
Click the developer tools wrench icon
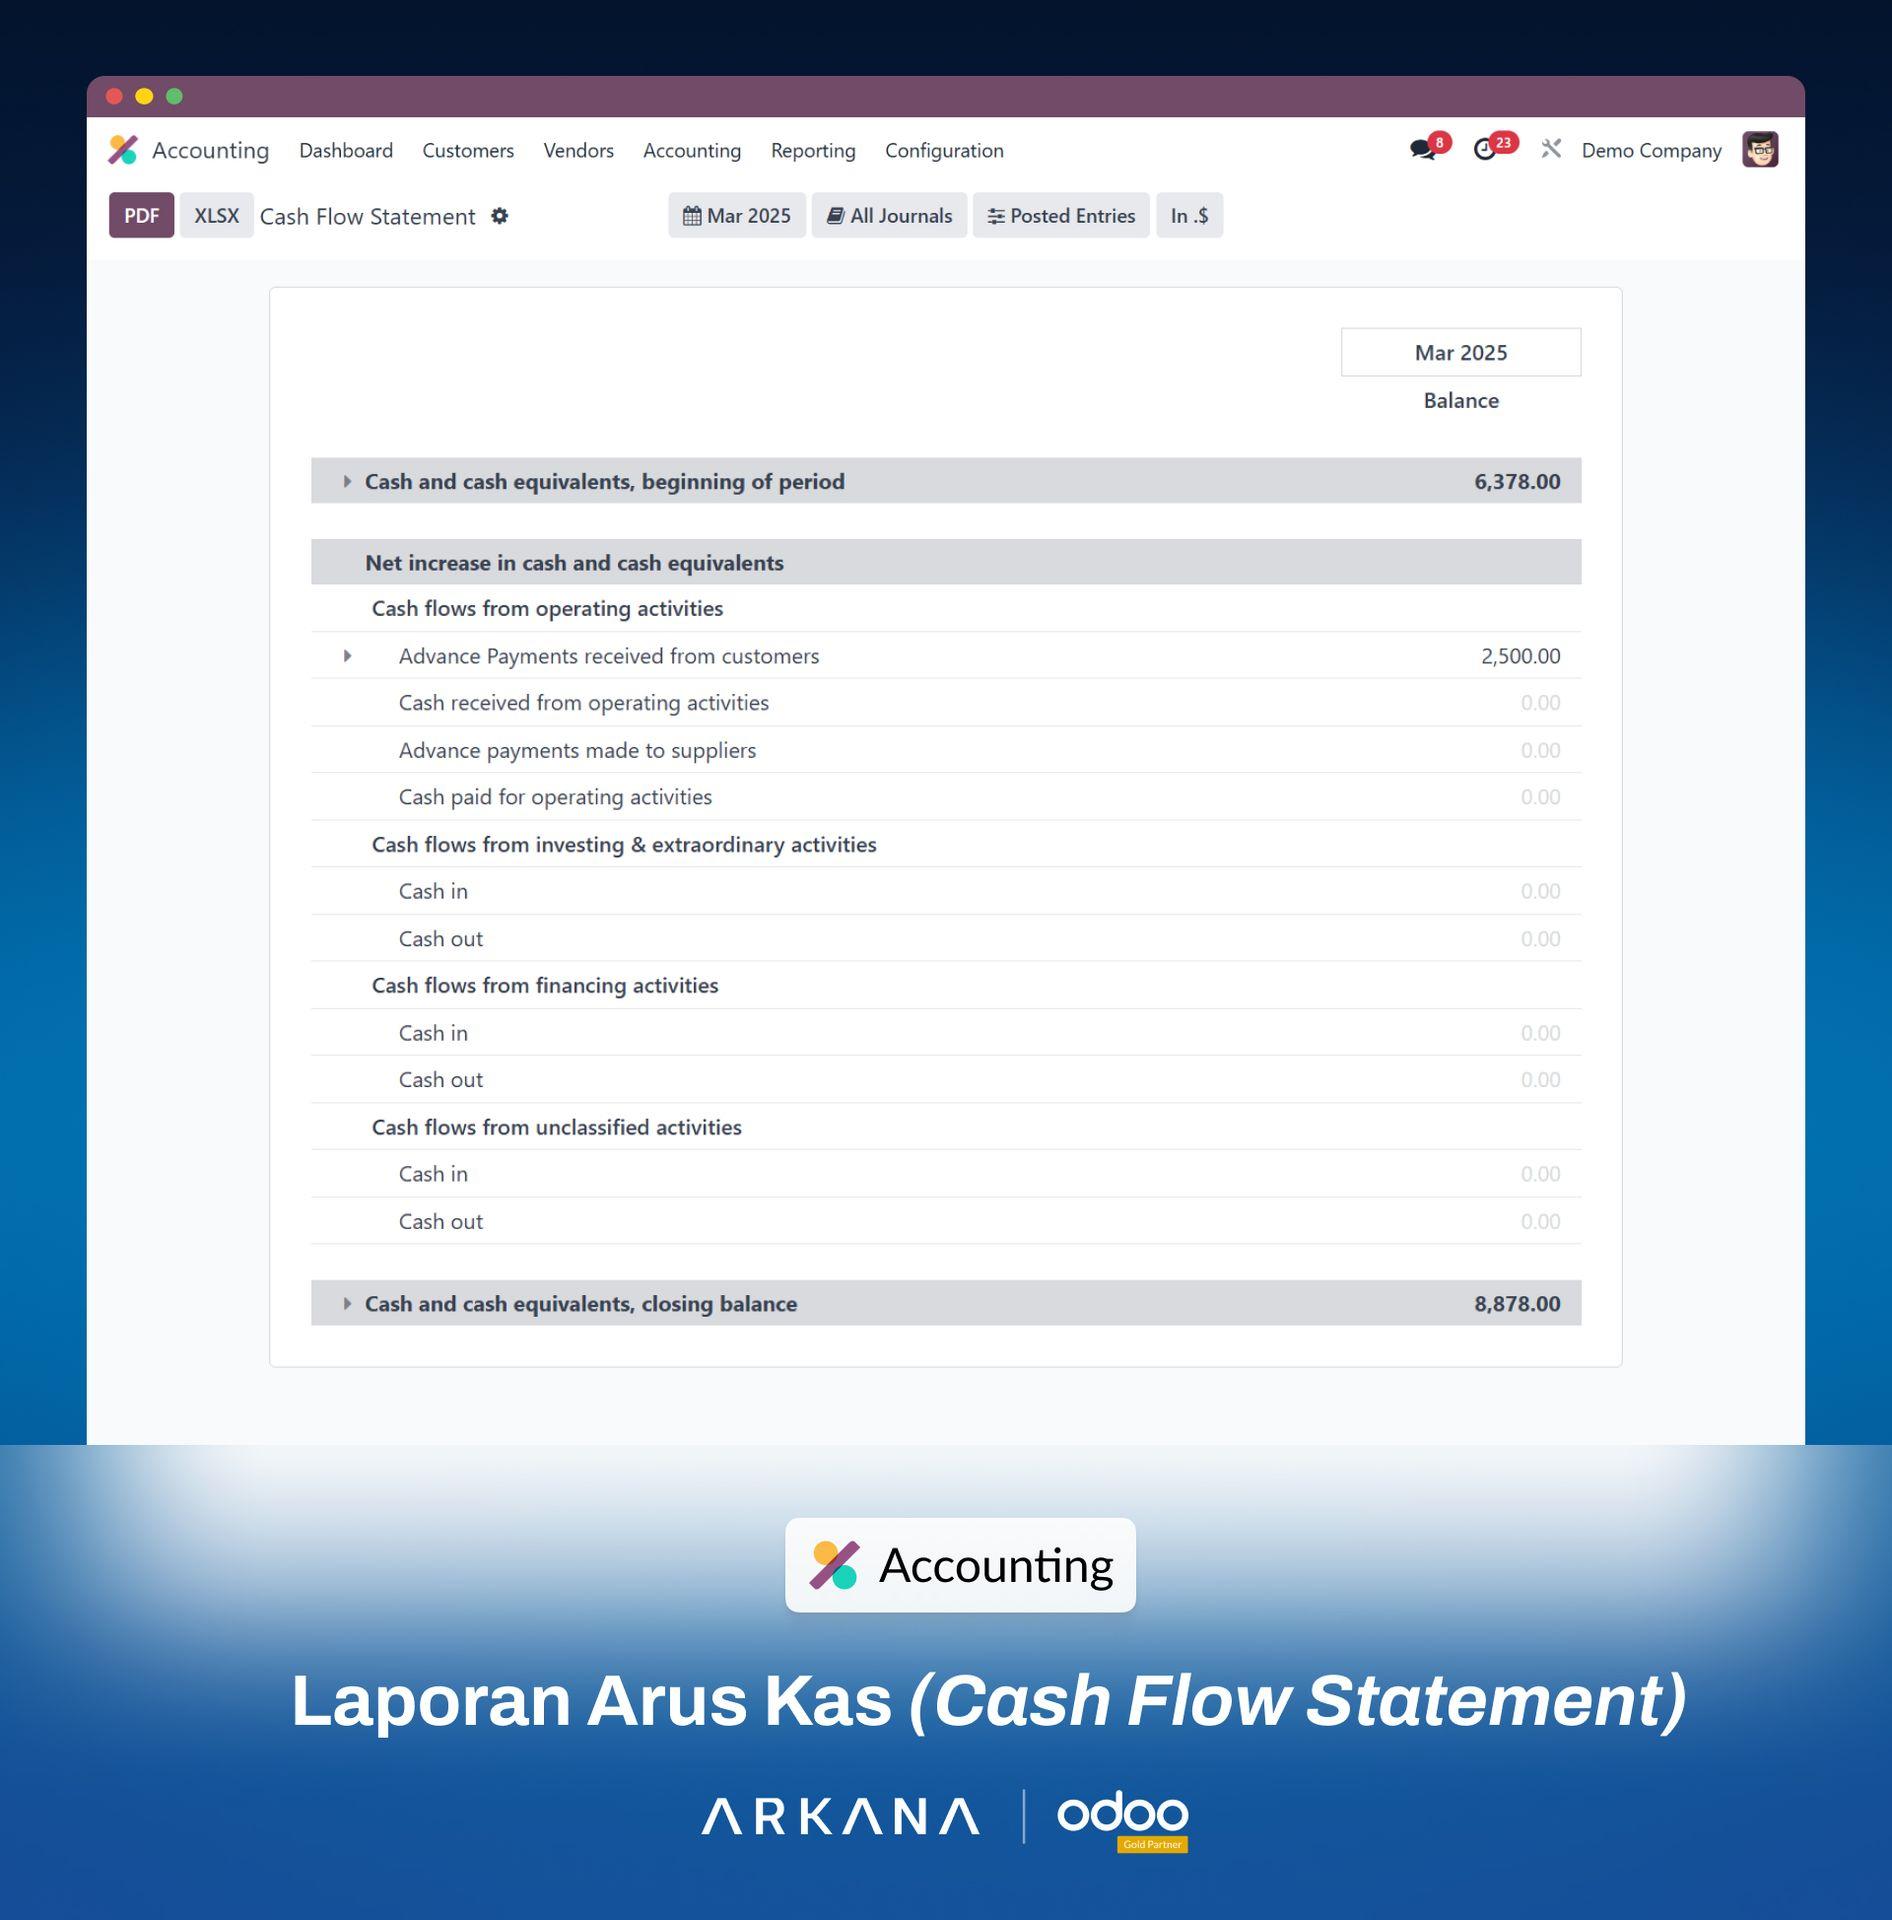1551,150
